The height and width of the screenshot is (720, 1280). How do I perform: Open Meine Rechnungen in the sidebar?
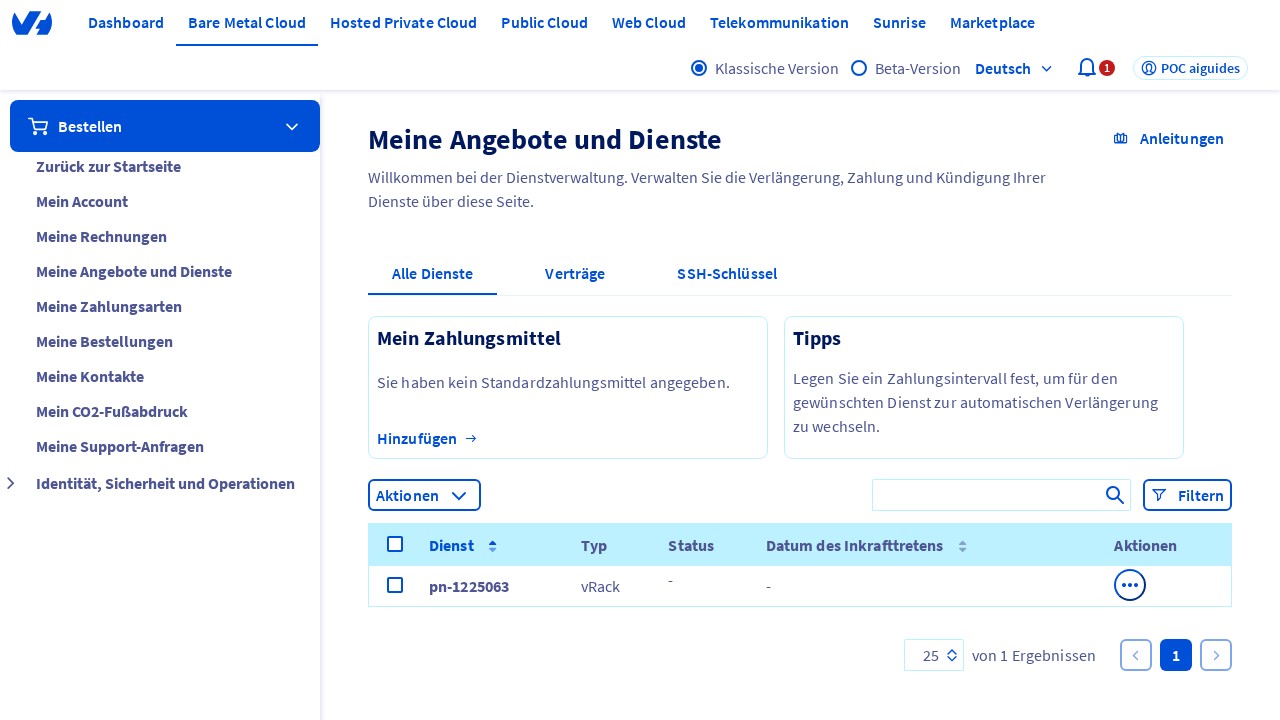tap(101, 237)
